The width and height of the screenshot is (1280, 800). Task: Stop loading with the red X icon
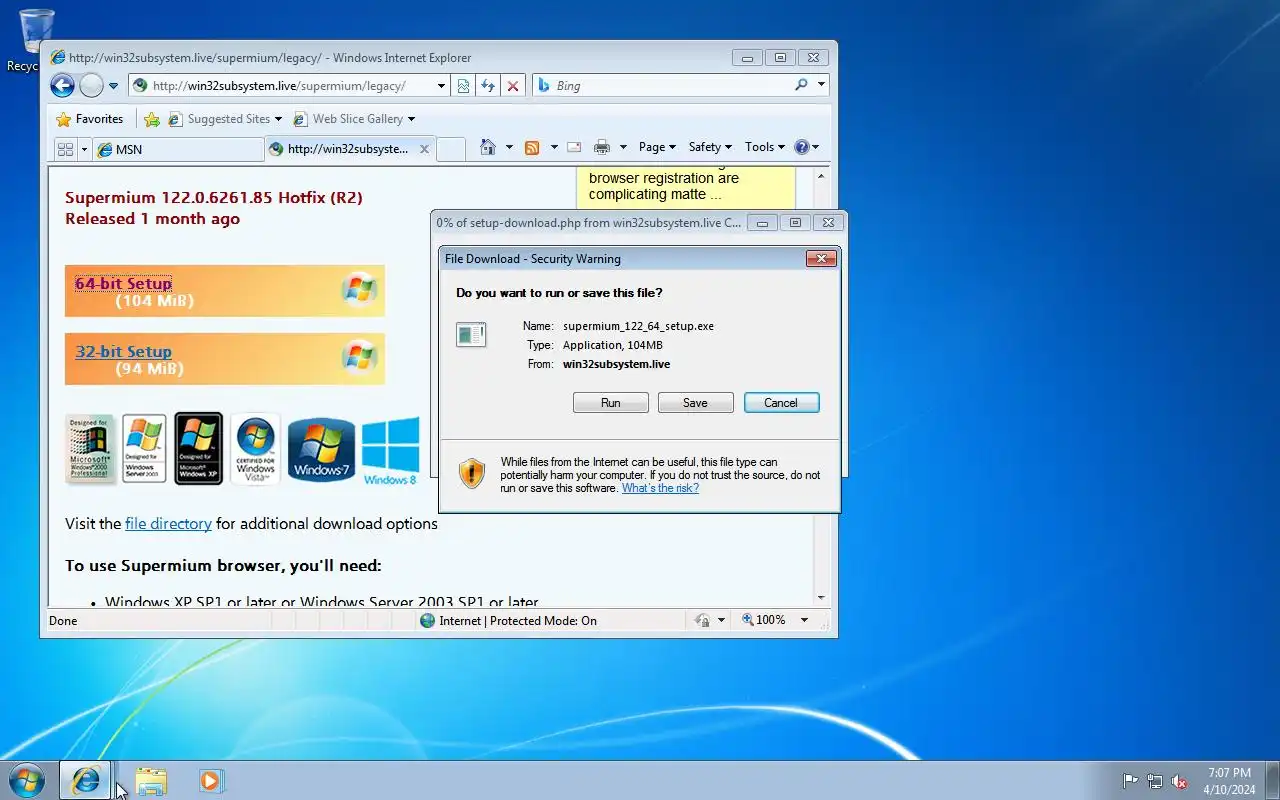(x=513, y=86)
